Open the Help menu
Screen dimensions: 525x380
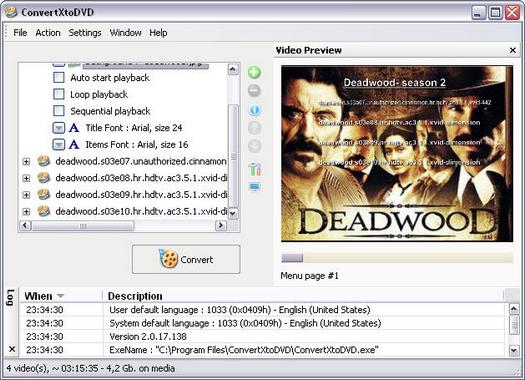coord(158,33)
